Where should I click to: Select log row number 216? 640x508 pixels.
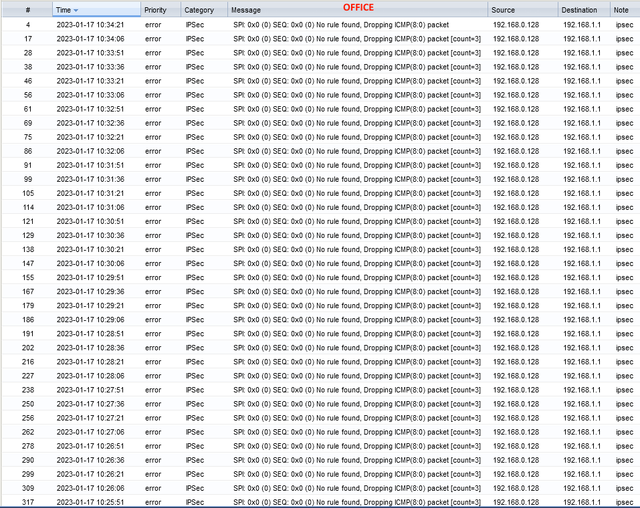(x=28, y=362)
